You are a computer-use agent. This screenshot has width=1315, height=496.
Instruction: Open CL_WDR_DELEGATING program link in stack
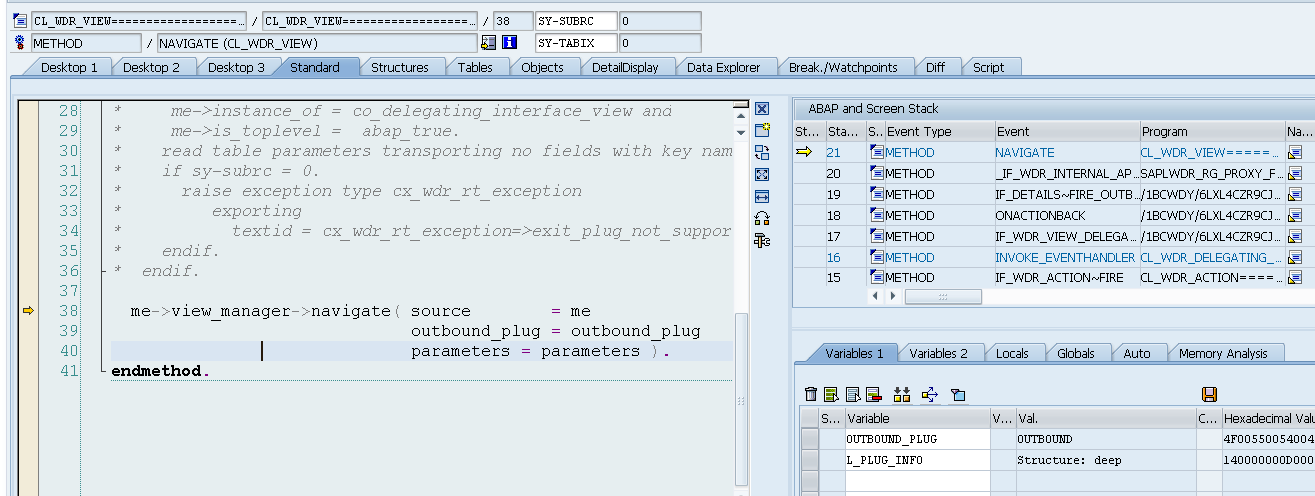tap(1211, 257)
